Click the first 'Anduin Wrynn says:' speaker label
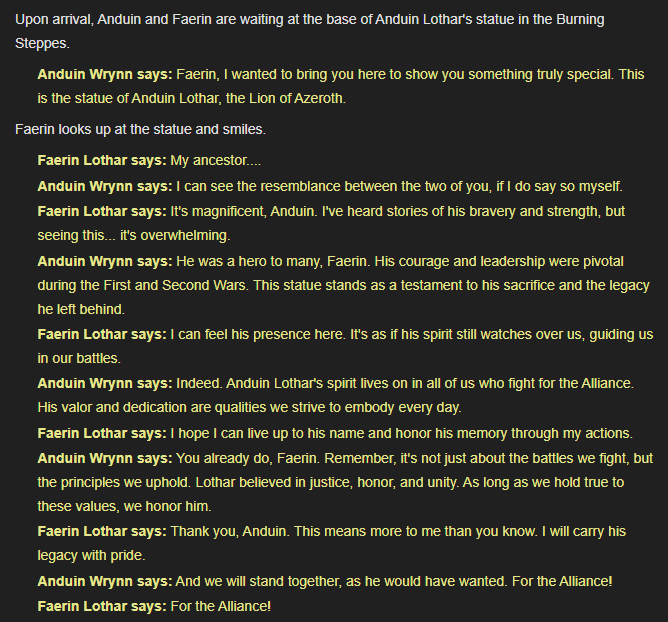 pos(105,75)
